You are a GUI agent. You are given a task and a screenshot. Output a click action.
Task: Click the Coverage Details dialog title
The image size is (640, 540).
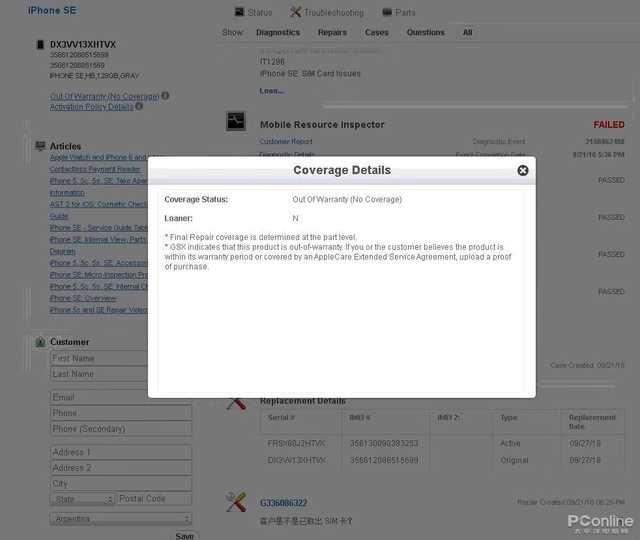[x=342, y=170]
